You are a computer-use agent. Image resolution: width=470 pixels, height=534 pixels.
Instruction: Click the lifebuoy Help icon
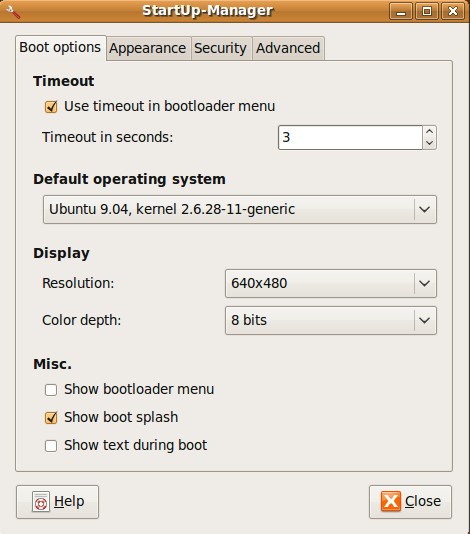[x=41, y=502]
